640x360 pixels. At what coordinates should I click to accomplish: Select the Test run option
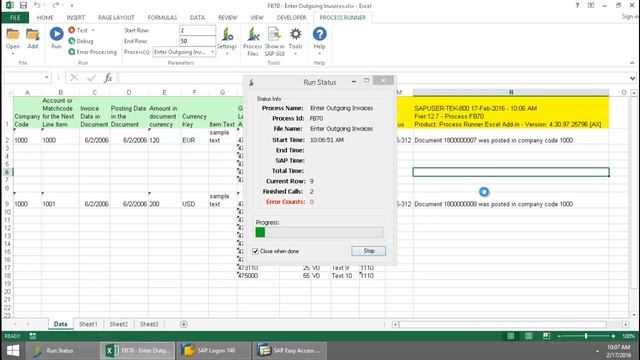point(79,30)
